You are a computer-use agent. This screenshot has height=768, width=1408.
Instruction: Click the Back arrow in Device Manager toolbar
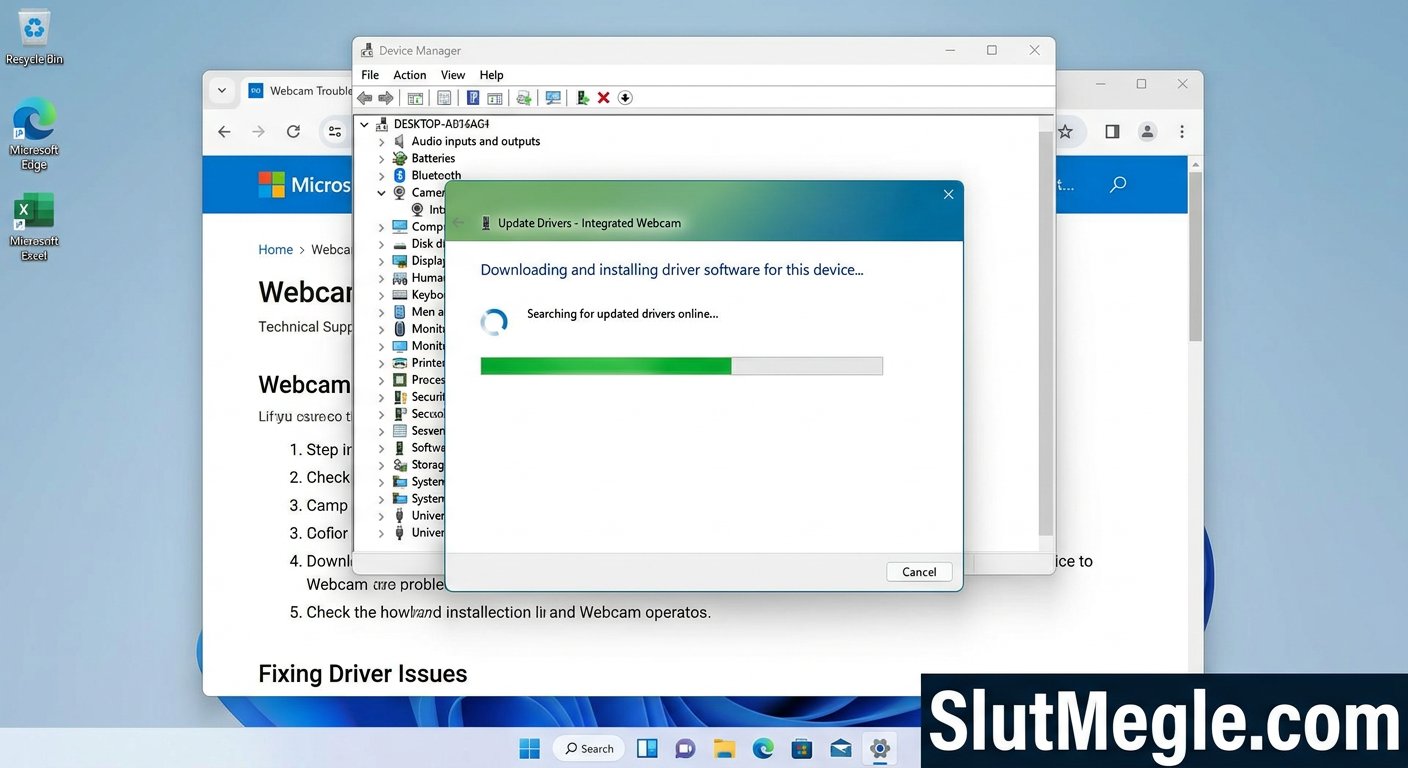click(x=364, y=98)
